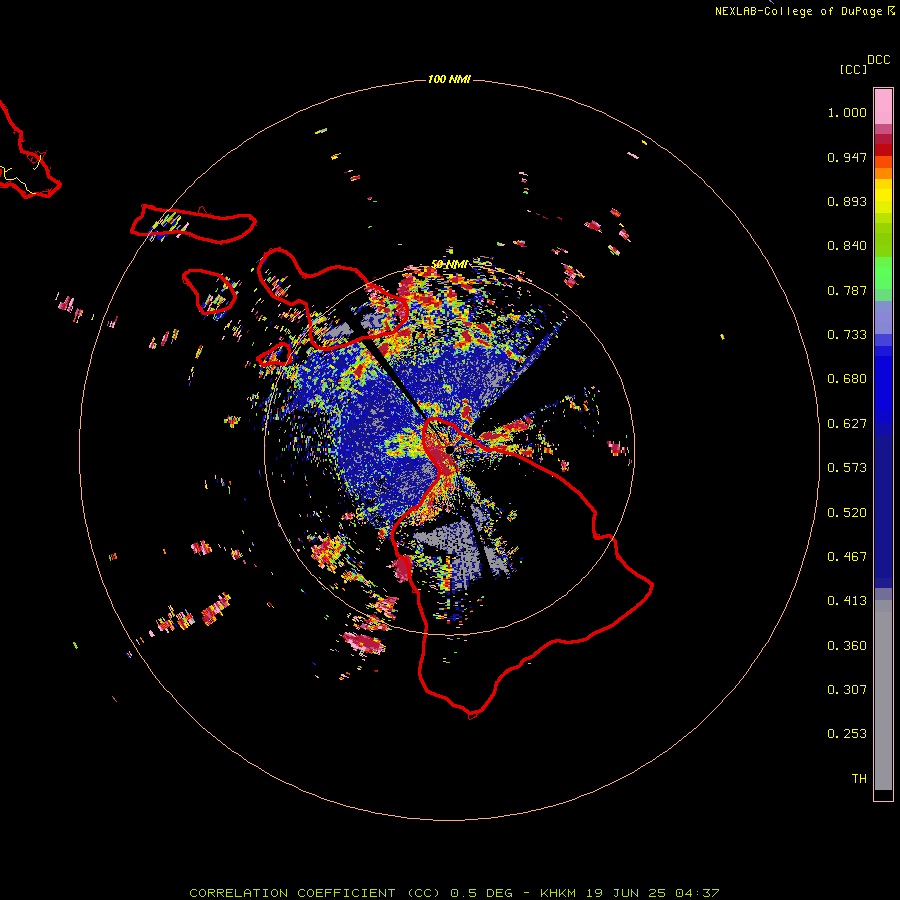This screenshot has width=900, height=900.
Task: Select the 0.253 value on the color scale
Action: [x=847, y=734]
